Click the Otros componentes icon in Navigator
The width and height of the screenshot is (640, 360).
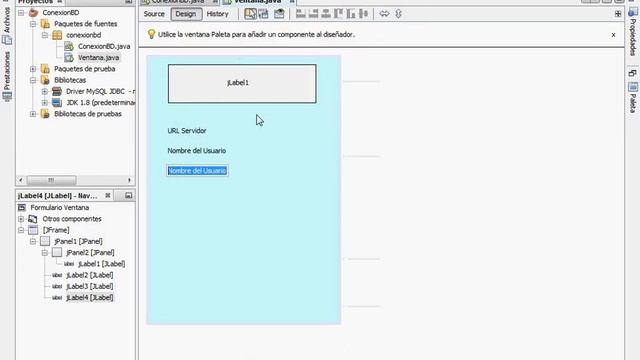click(33, 219)
